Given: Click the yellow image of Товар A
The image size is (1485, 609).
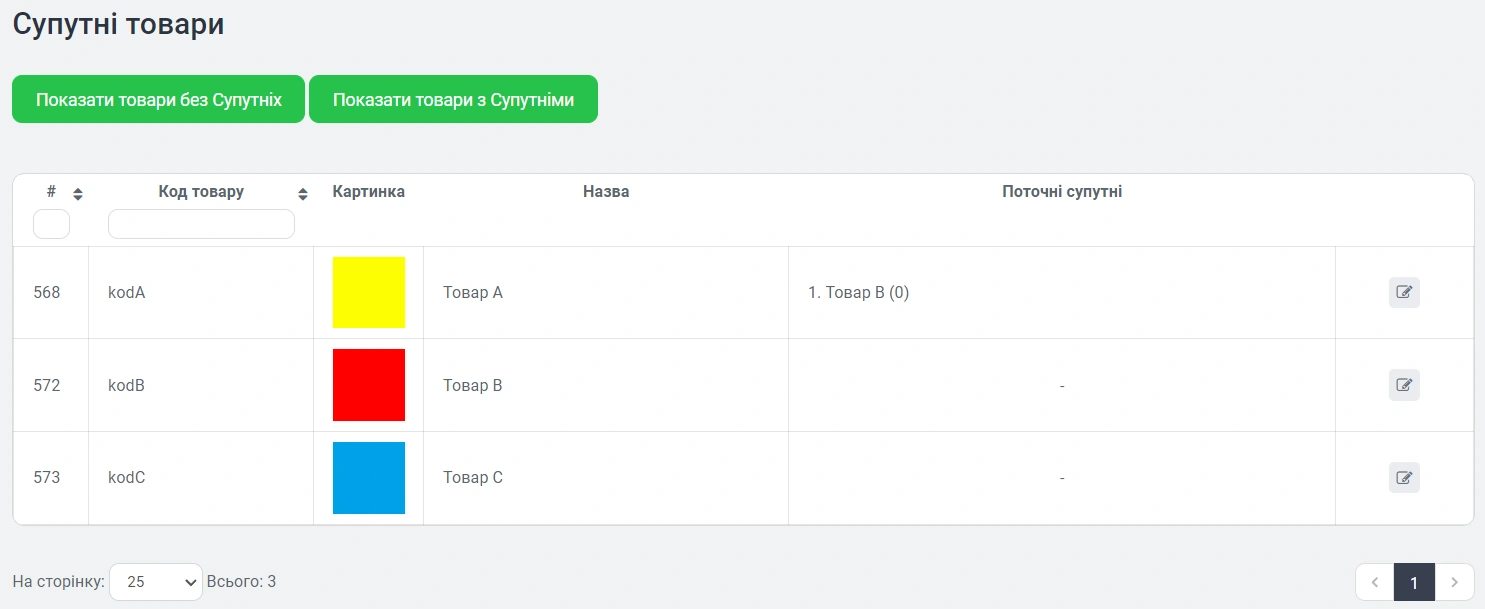Looking at the screenshot, I should (x=369, y=292).
